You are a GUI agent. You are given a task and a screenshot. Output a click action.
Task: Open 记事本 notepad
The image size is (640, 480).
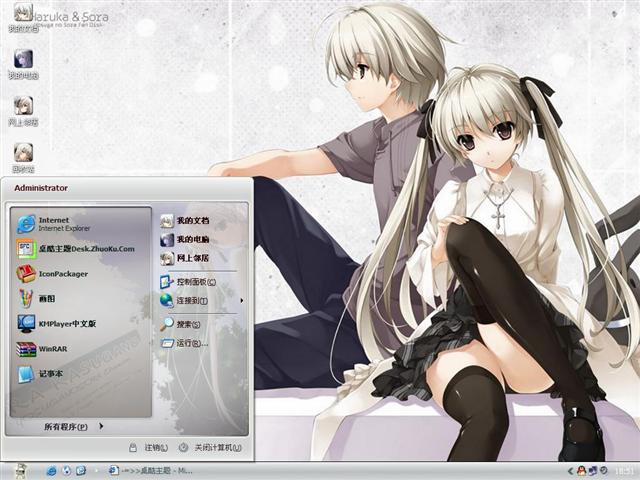(81, 374)
